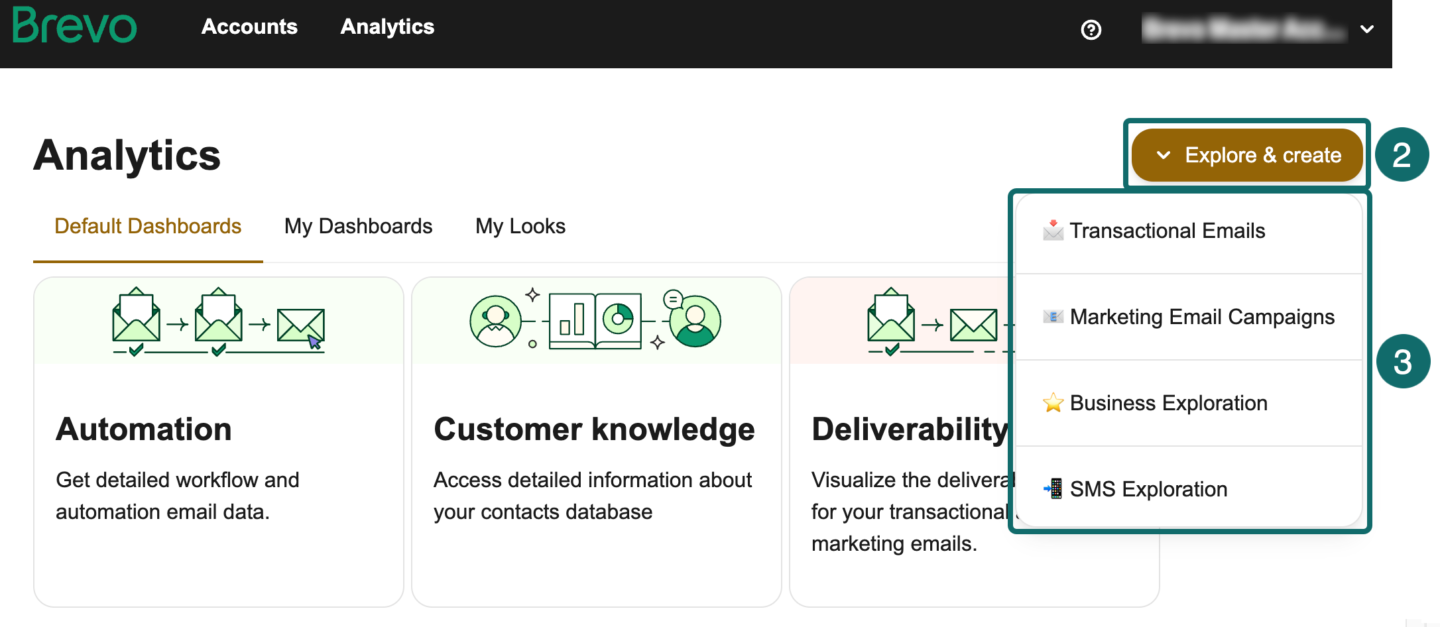Click the Automation card envelope illustration

(x=218, y=322)
